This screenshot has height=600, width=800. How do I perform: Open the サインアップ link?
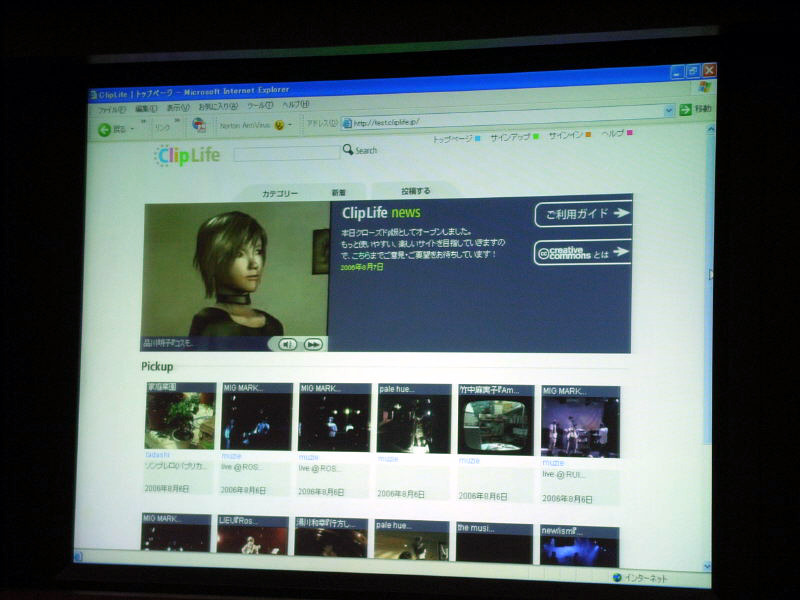(x=514, y=136)
